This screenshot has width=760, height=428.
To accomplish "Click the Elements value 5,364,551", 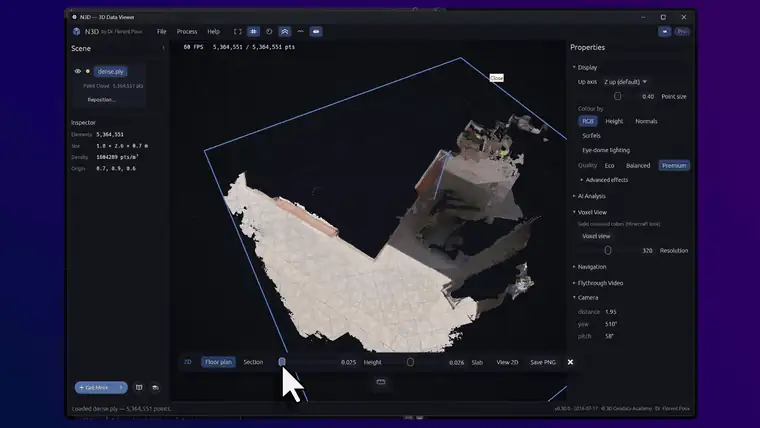I will click(x=110, y=134).
